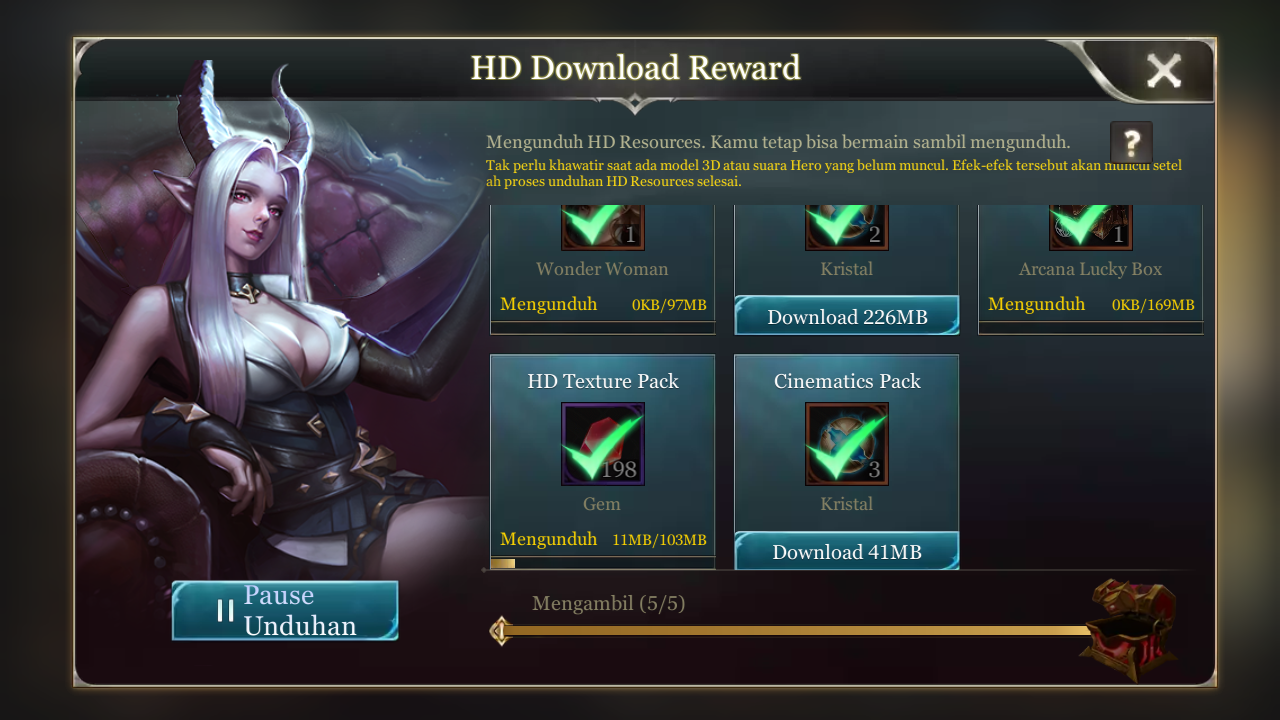Click the HD Texture Pack download progress bar
1280x720 pixels.
point(603,563)
